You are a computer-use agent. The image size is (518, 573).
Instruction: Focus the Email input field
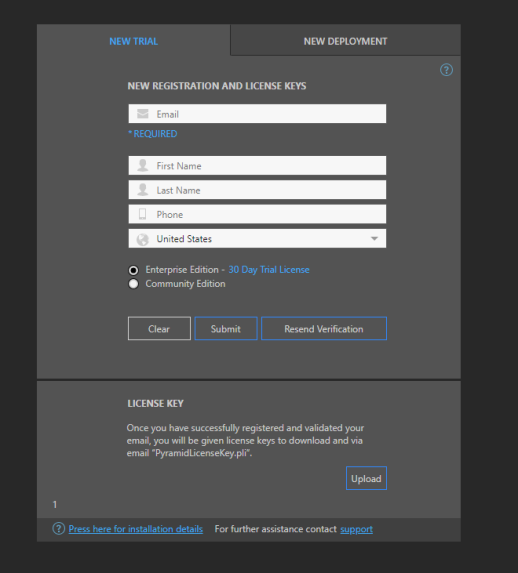point(257,114)
